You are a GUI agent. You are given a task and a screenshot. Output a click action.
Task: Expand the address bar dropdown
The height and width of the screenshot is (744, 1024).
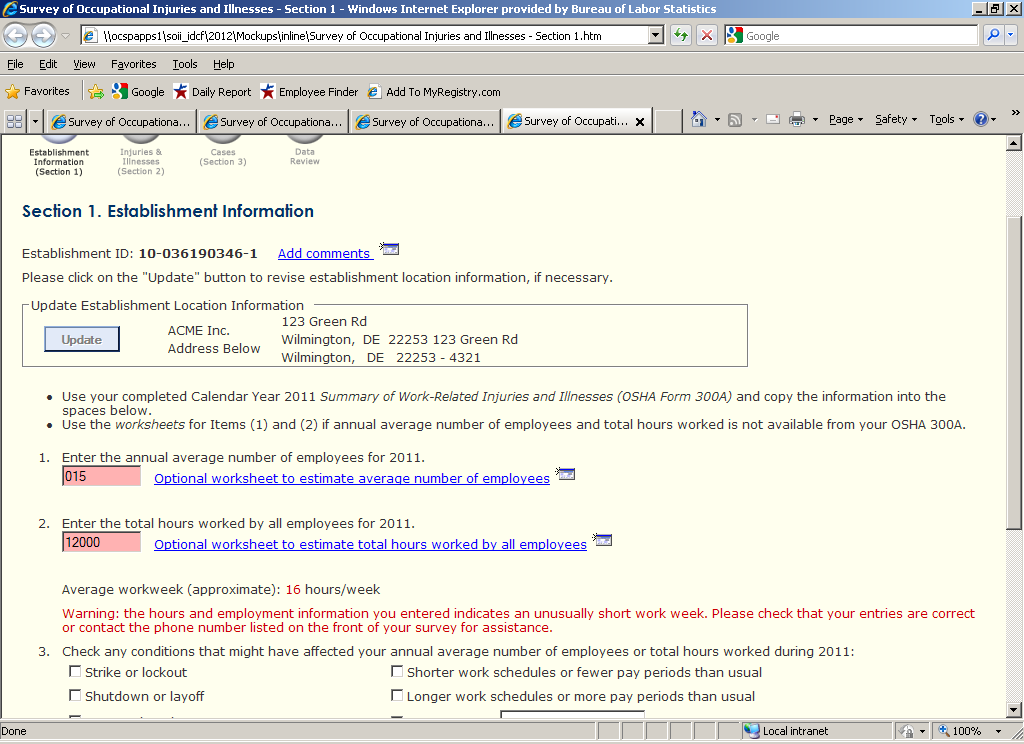pyautogui.click(x=656, y=35)
